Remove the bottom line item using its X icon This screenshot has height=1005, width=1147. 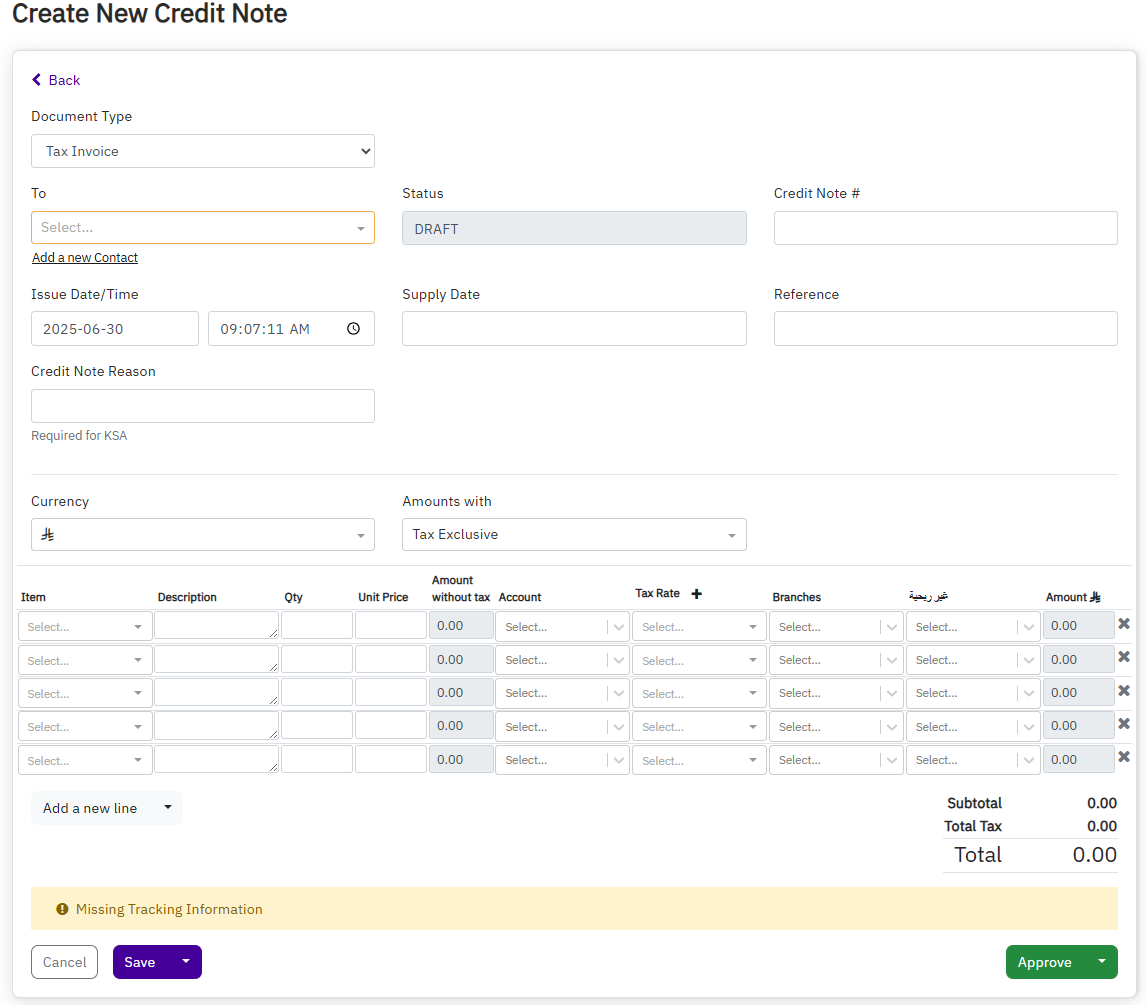(x=1124, y=755)
